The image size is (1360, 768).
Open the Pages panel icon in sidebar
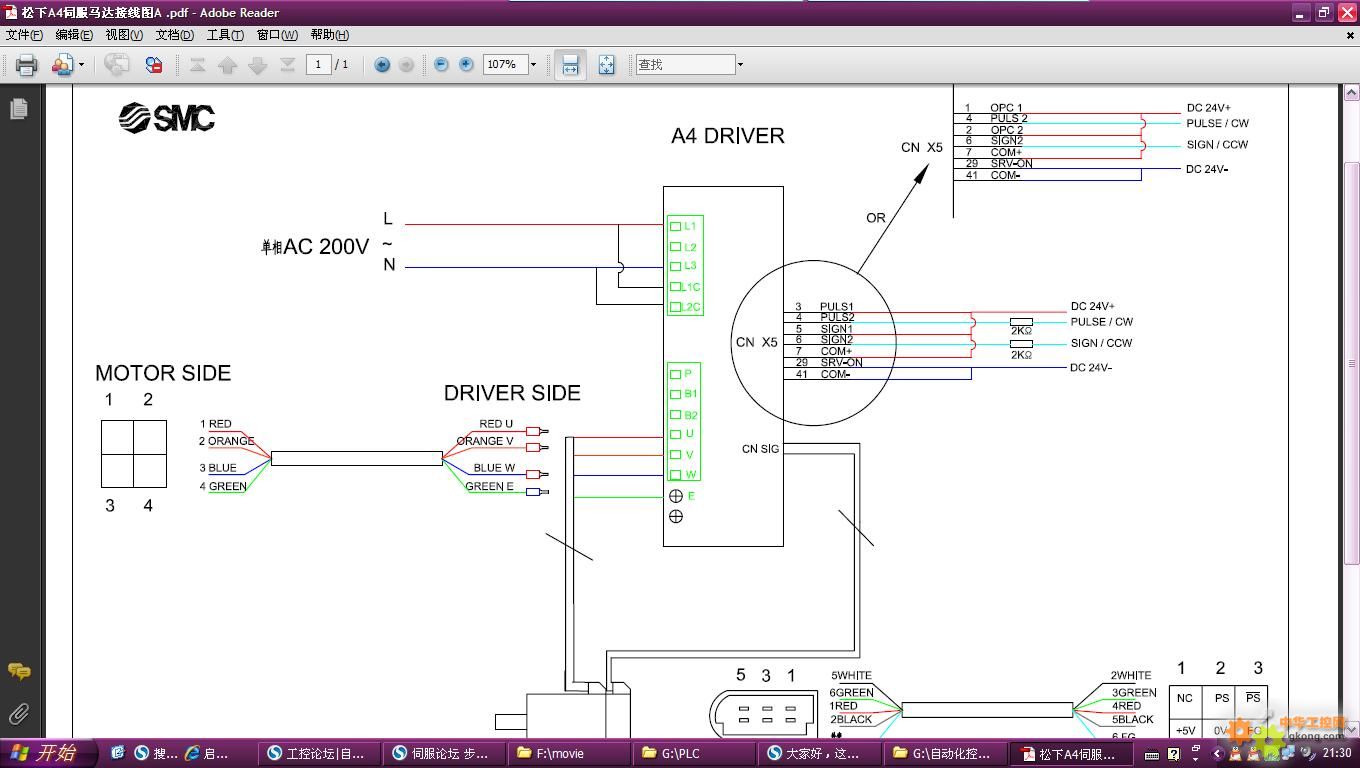click(18, 108)
